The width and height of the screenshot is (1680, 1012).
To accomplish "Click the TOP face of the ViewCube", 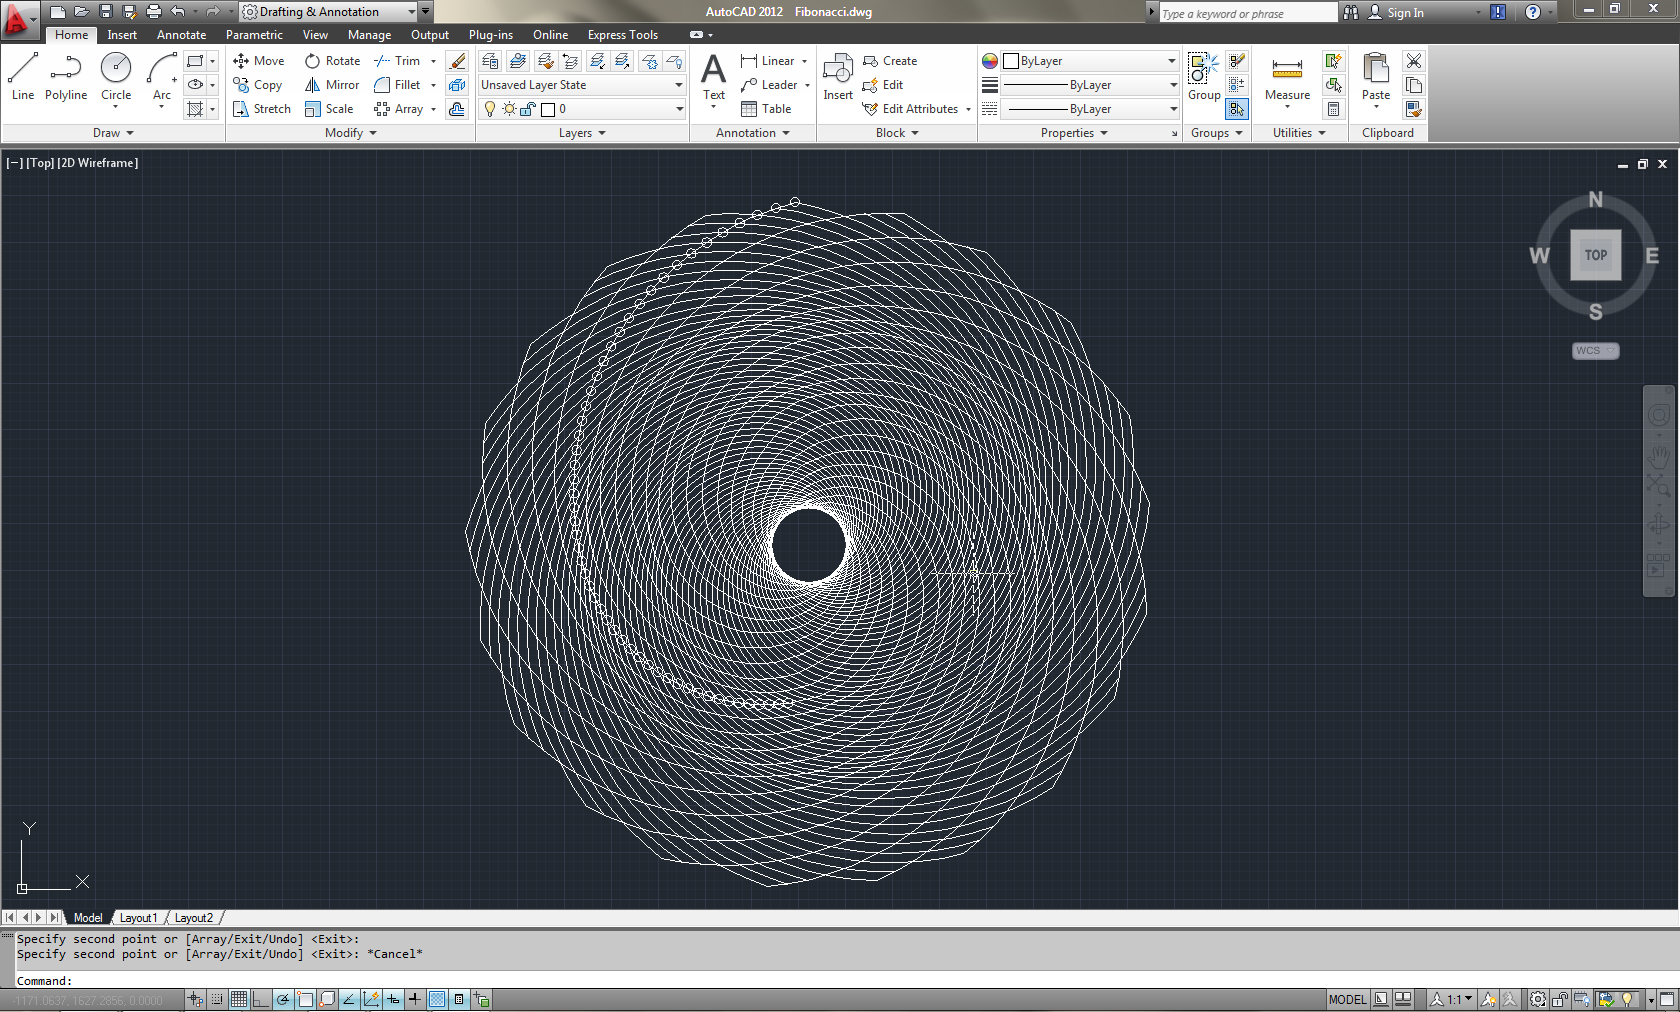I will (1596, 255).
